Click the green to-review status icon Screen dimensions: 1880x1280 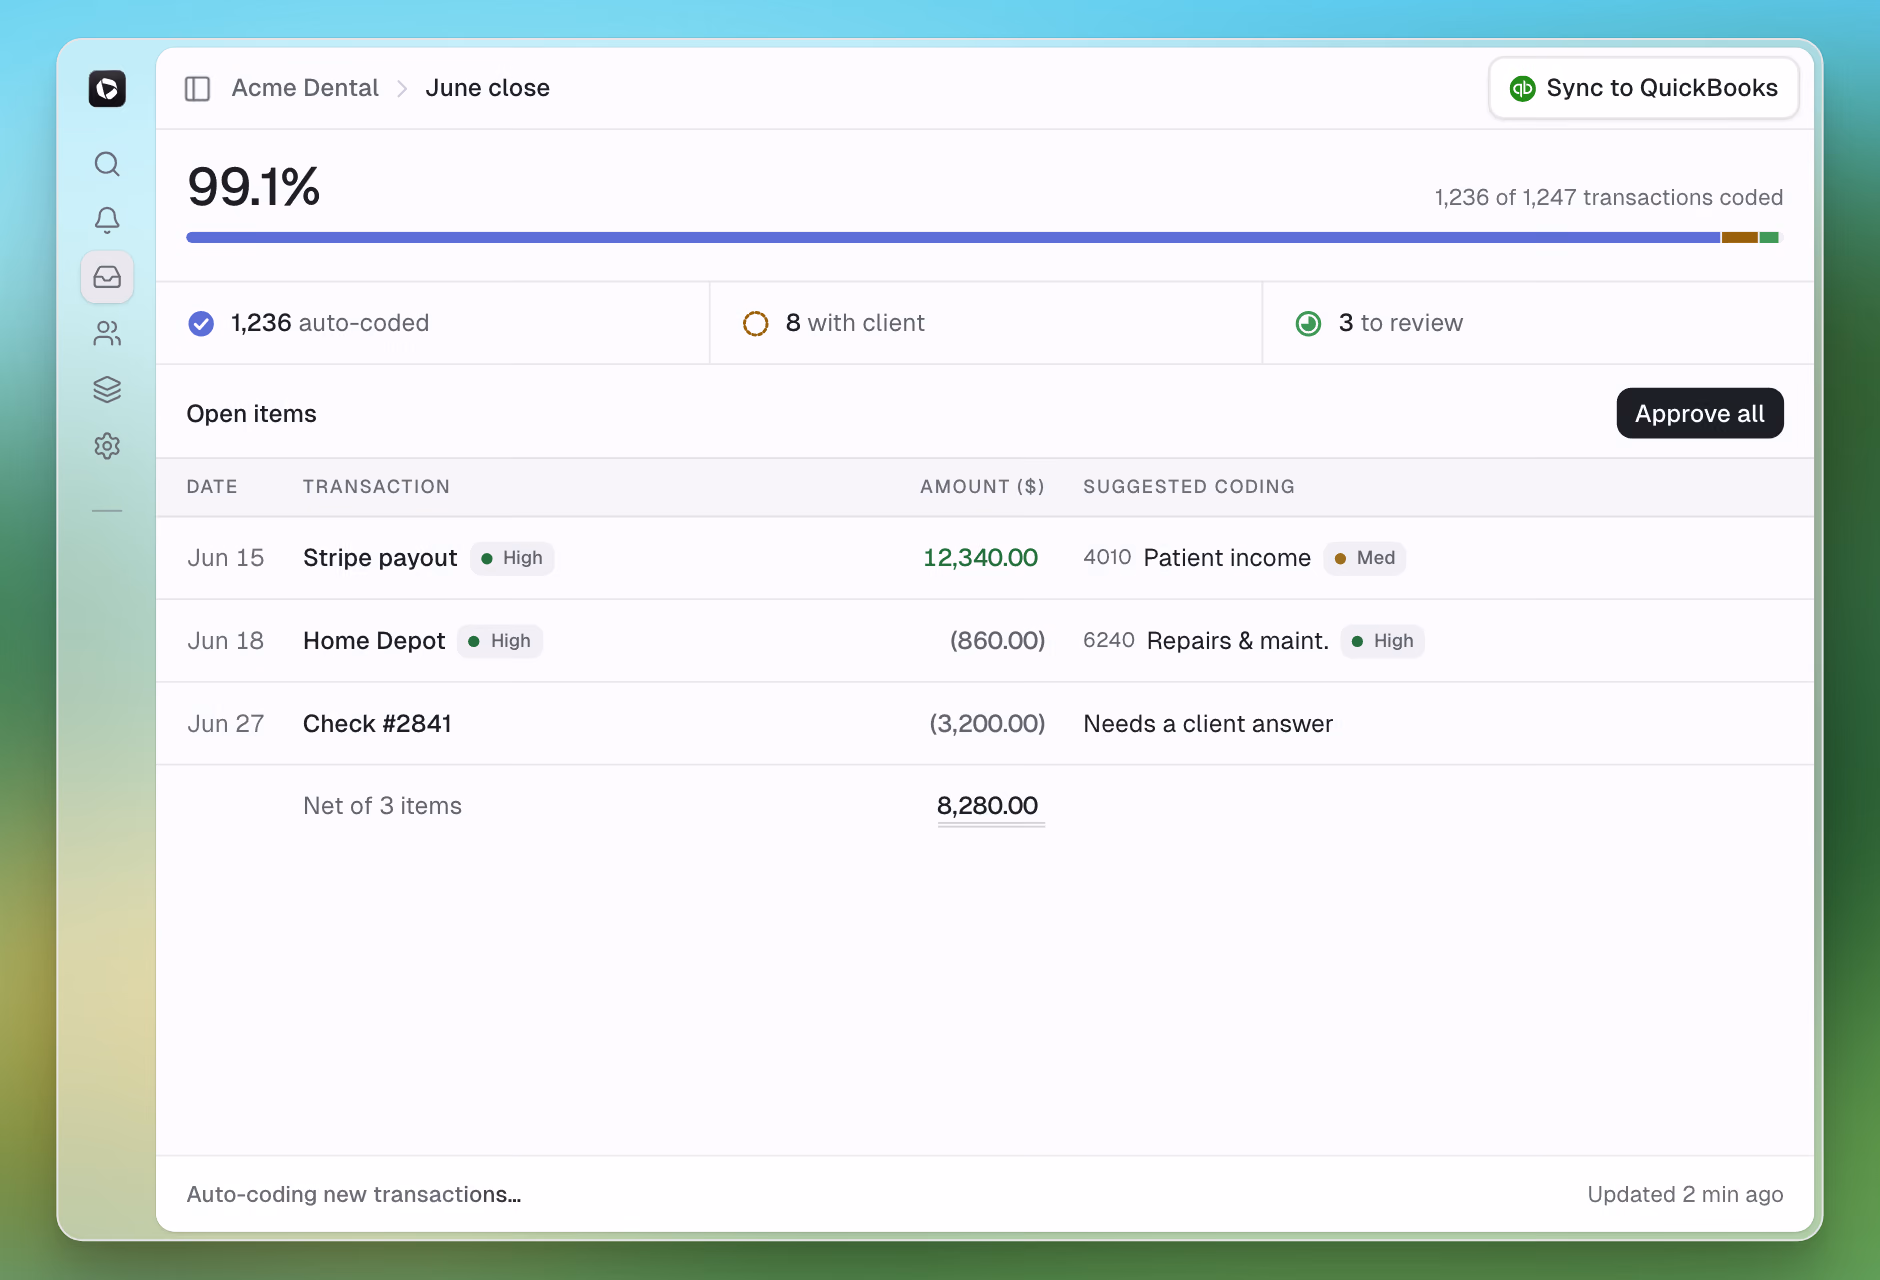(x=1308, y=323)
